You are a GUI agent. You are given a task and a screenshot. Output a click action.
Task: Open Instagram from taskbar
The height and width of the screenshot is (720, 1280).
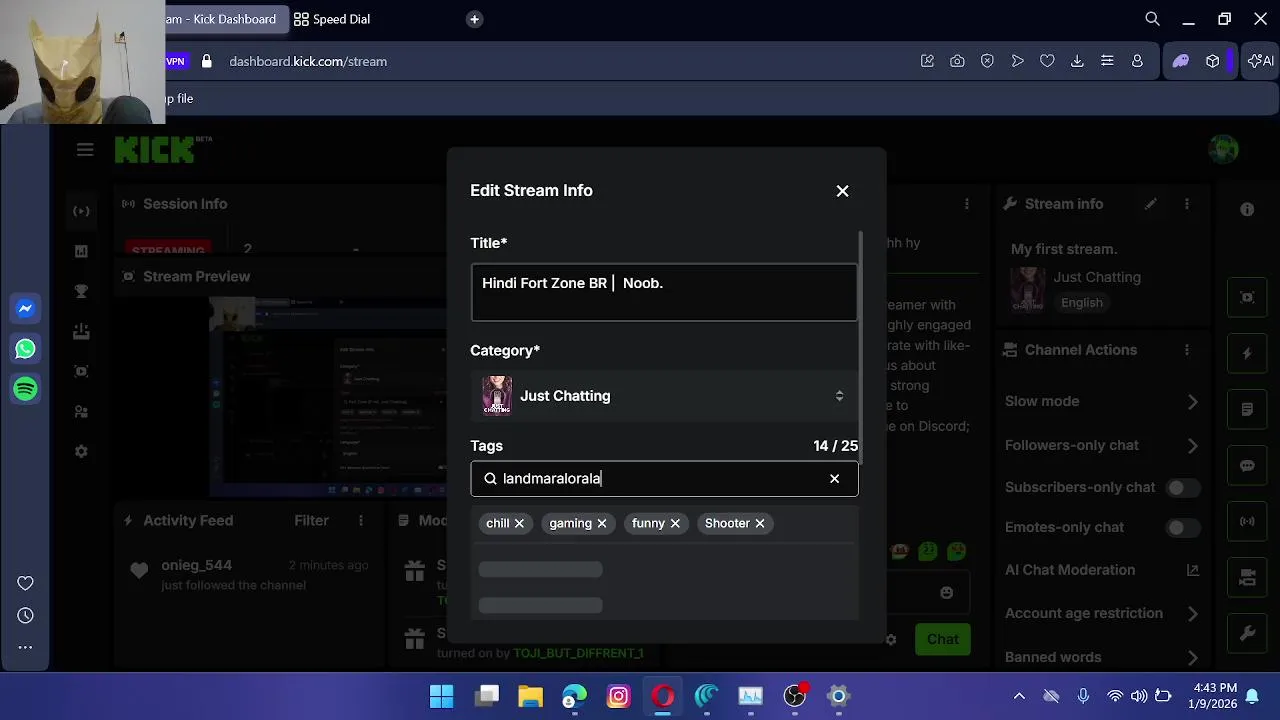618,696
